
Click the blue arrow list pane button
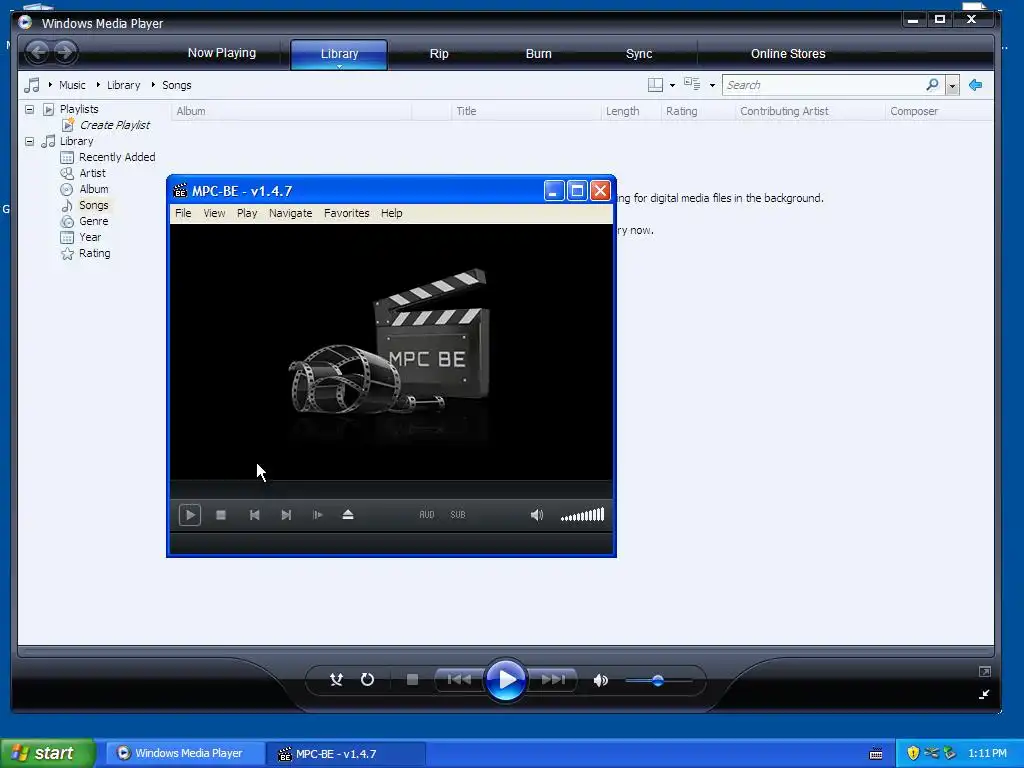[x=976, y=85]
